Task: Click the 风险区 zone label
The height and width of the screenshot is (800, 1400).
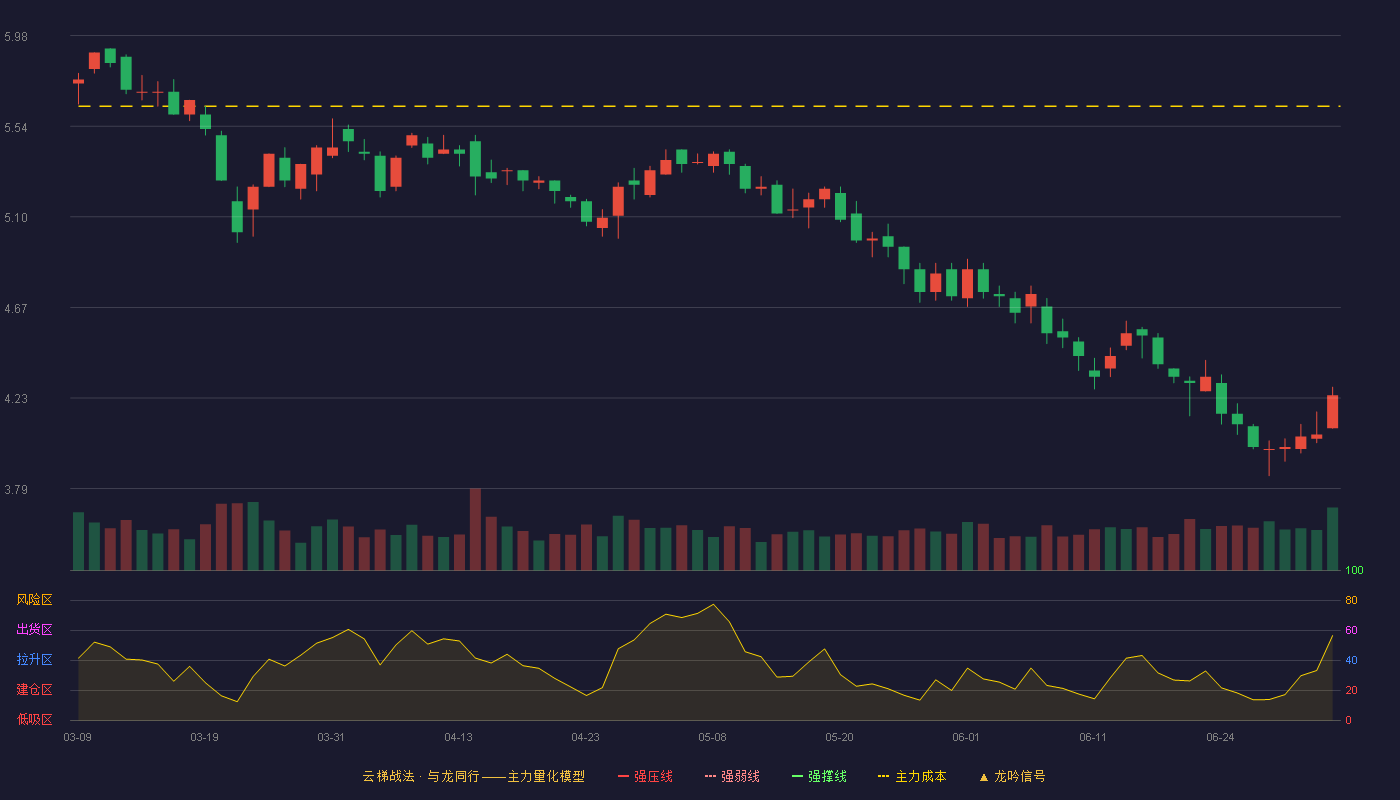Action: click(34, 600)
